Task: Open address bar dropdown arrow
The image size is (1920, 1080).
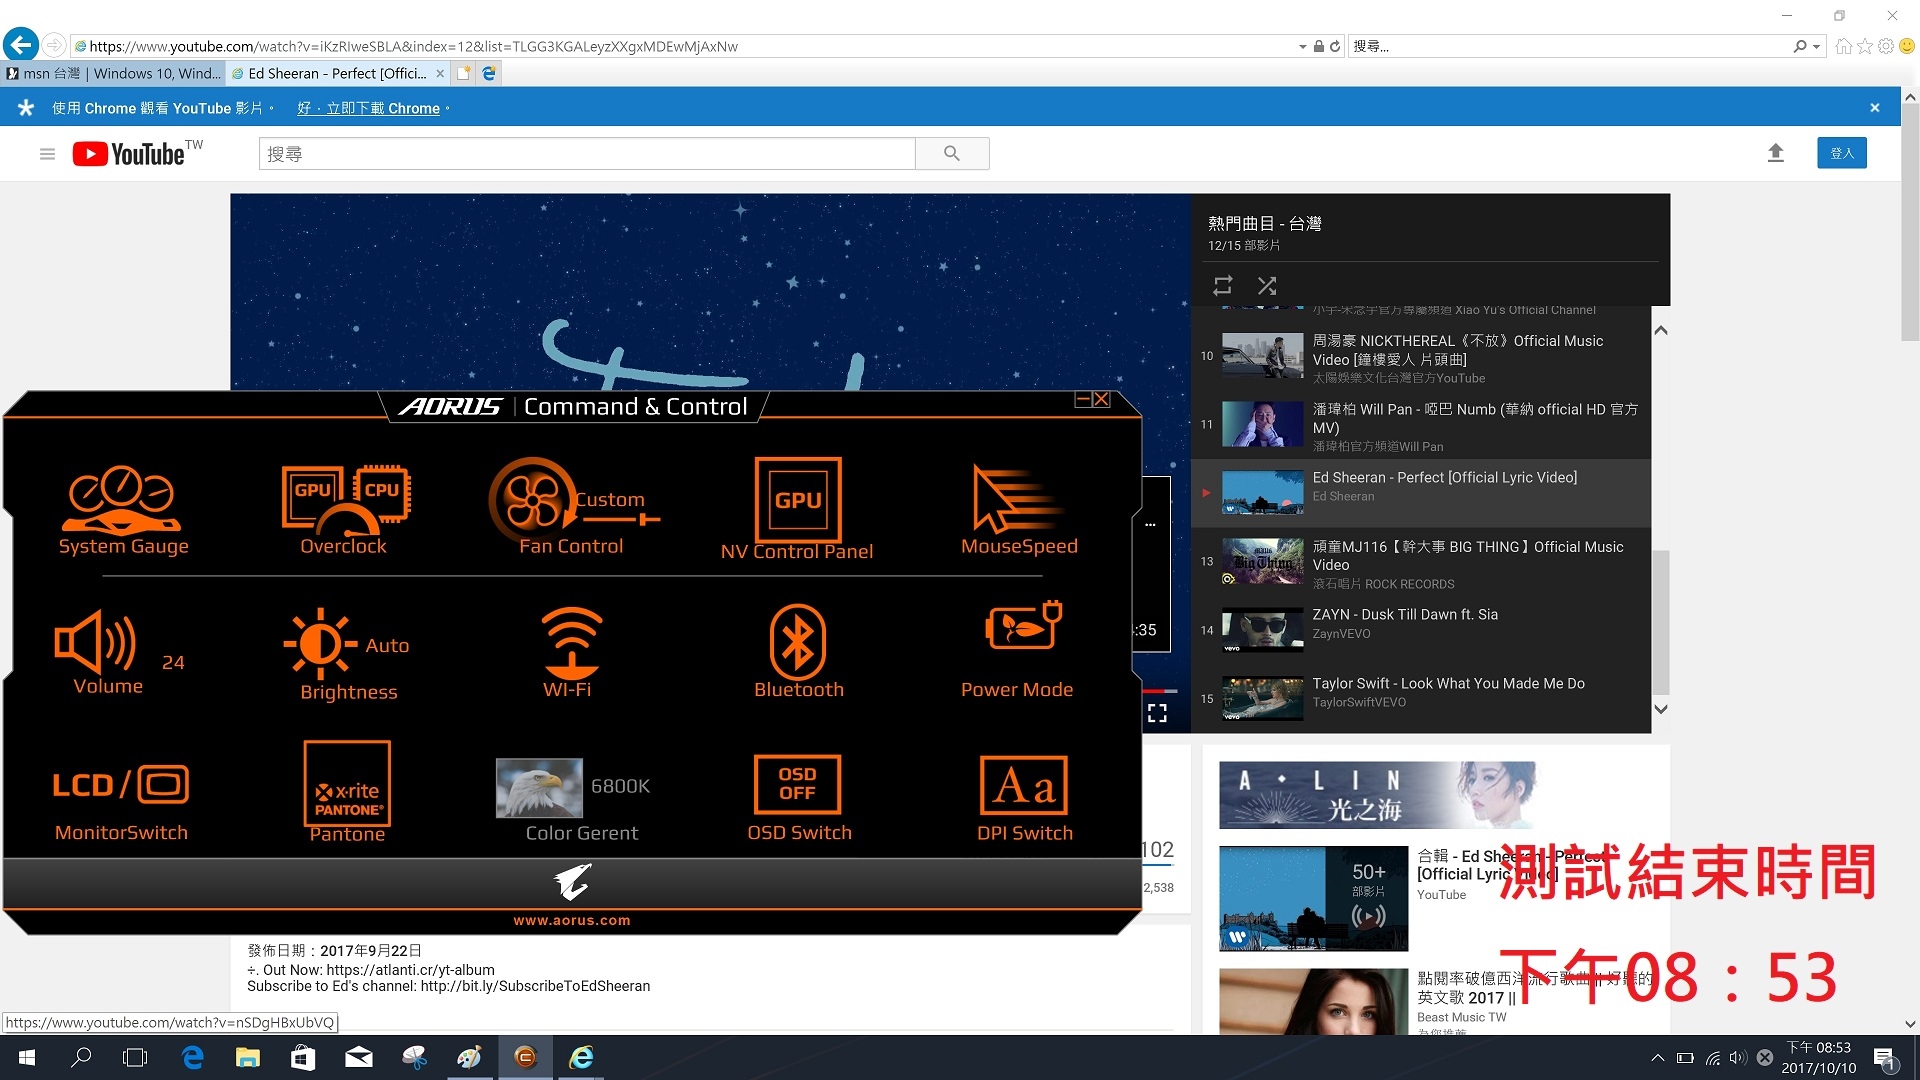Action: (1302, 46)
